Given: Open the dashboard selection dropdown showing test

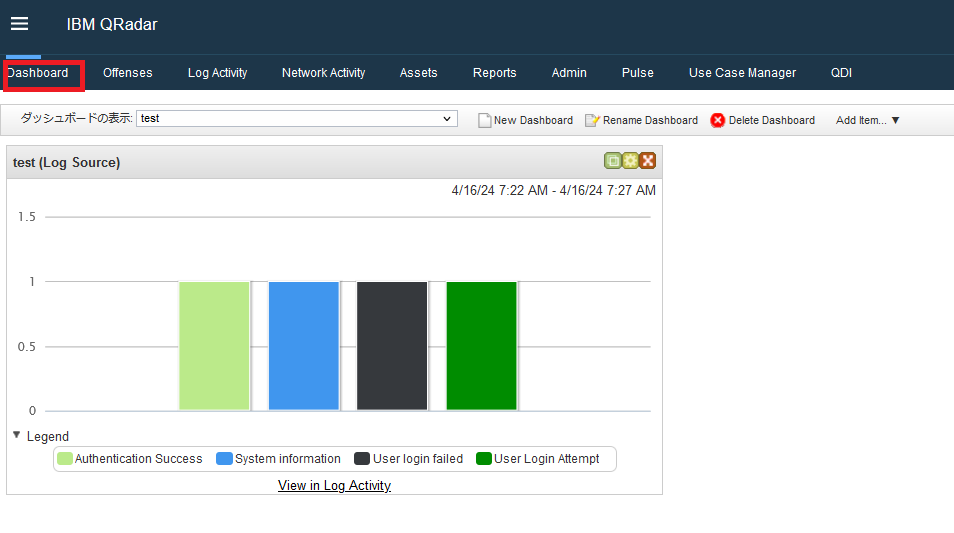Looking at the screenshot, I should (297, 119).
